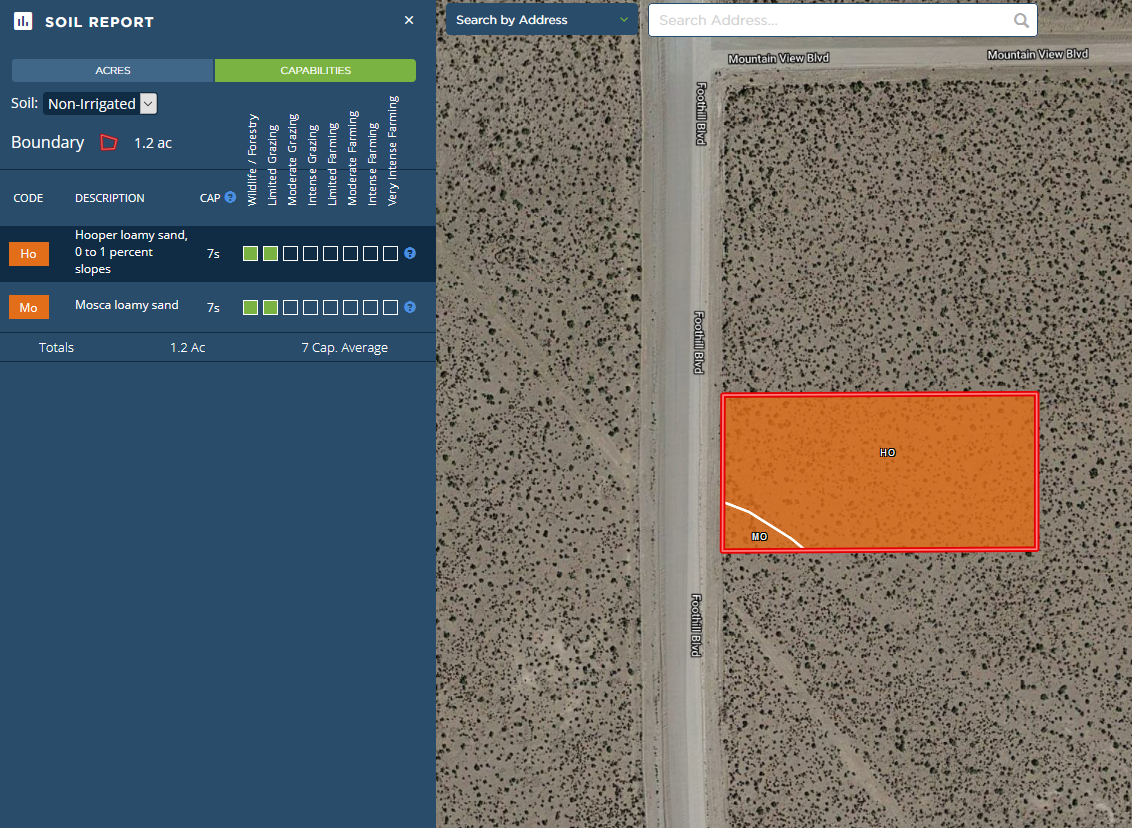
Task: Click help icon on Mosca loamy sand row
Action: (410, 308)
